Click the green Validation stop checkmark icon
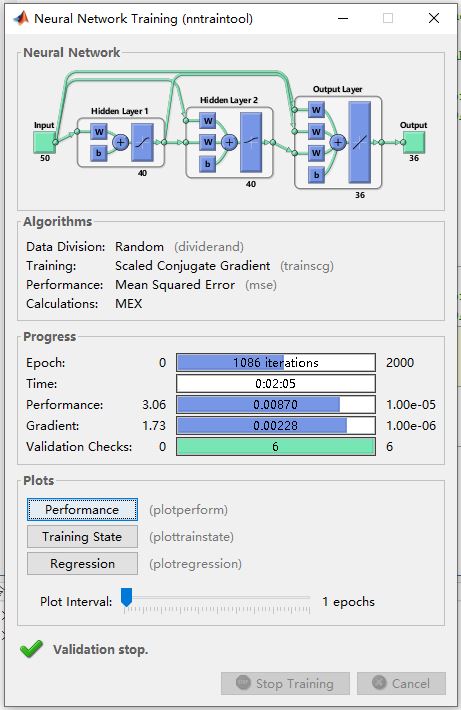The width and height of the screenshot is (461, 710). (x=31, y=649)
